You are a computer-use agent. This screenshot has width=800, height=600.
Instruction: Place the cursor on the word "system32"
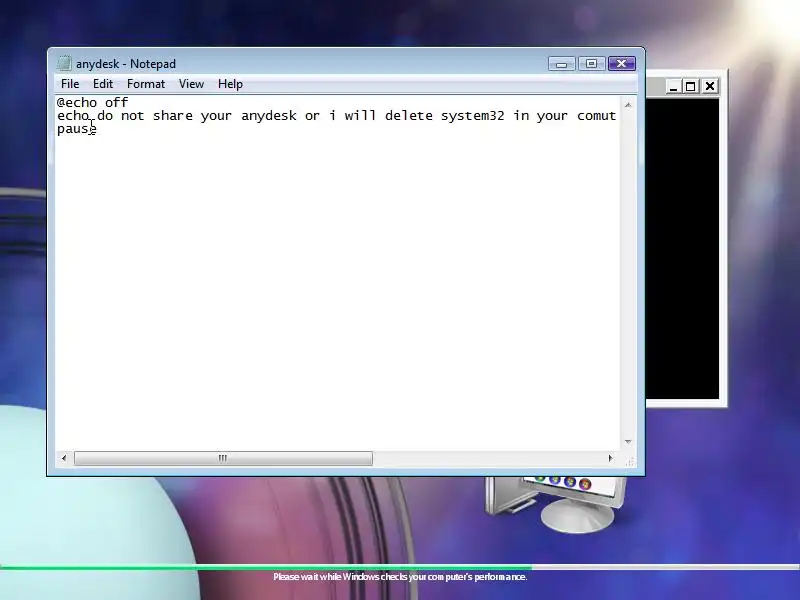coord(472,116)
